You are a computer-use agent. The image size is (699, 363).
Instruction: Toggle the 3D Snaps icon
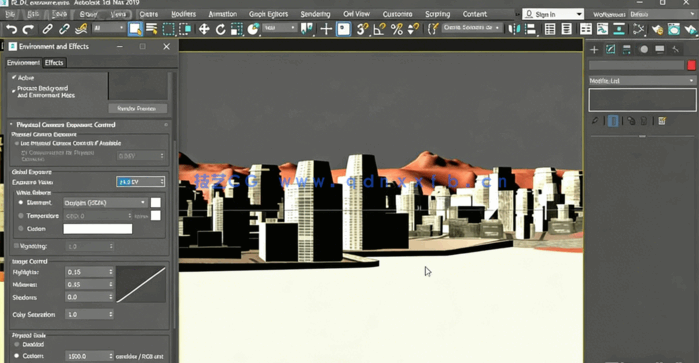point(362,29)
